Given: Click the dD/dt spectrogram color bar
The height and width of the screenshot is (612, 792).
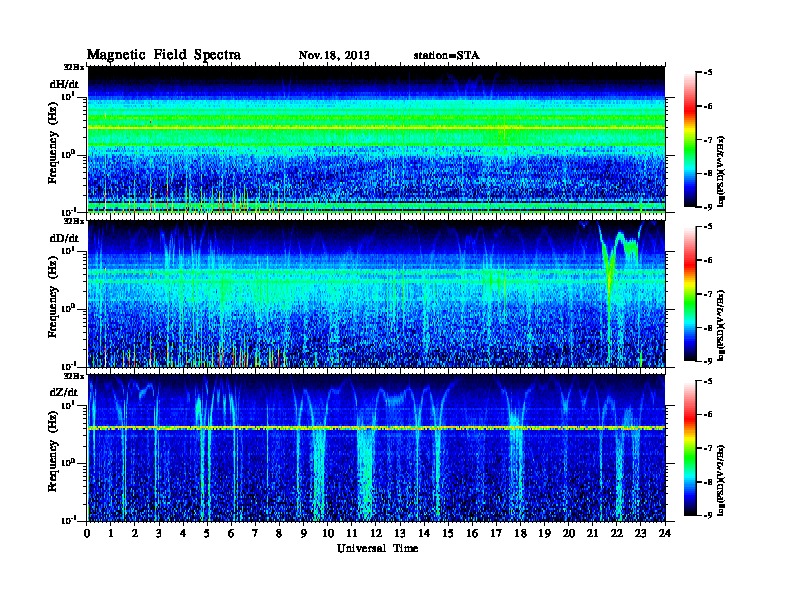Looking at the screenshot, I should tap(690, 294).
